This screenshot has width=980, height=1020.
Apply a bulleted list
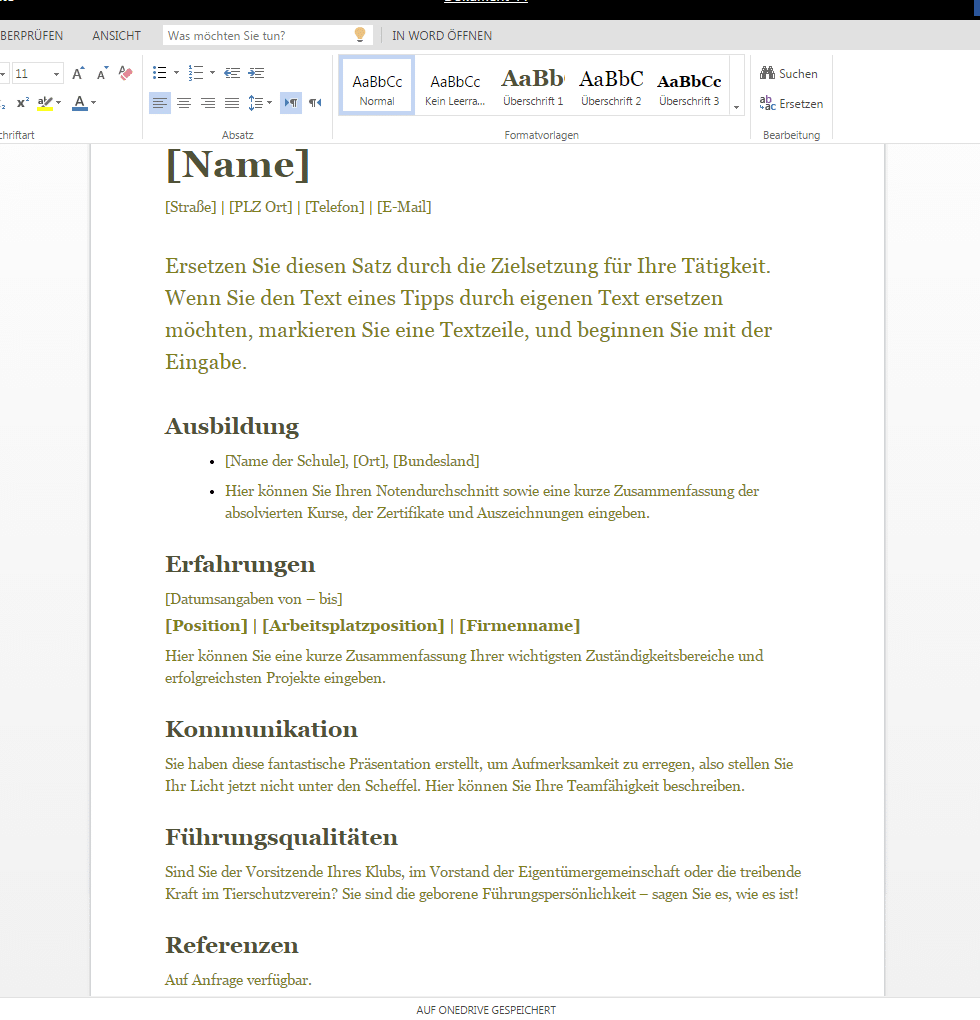159,73
